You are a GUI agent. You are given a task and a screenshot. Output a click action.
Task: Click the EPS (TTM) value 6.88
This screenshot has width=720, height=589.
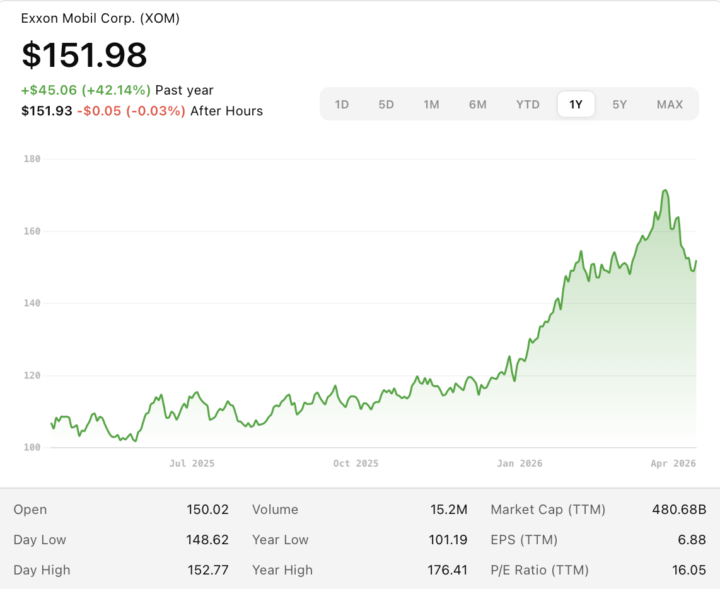coord(692,539)
